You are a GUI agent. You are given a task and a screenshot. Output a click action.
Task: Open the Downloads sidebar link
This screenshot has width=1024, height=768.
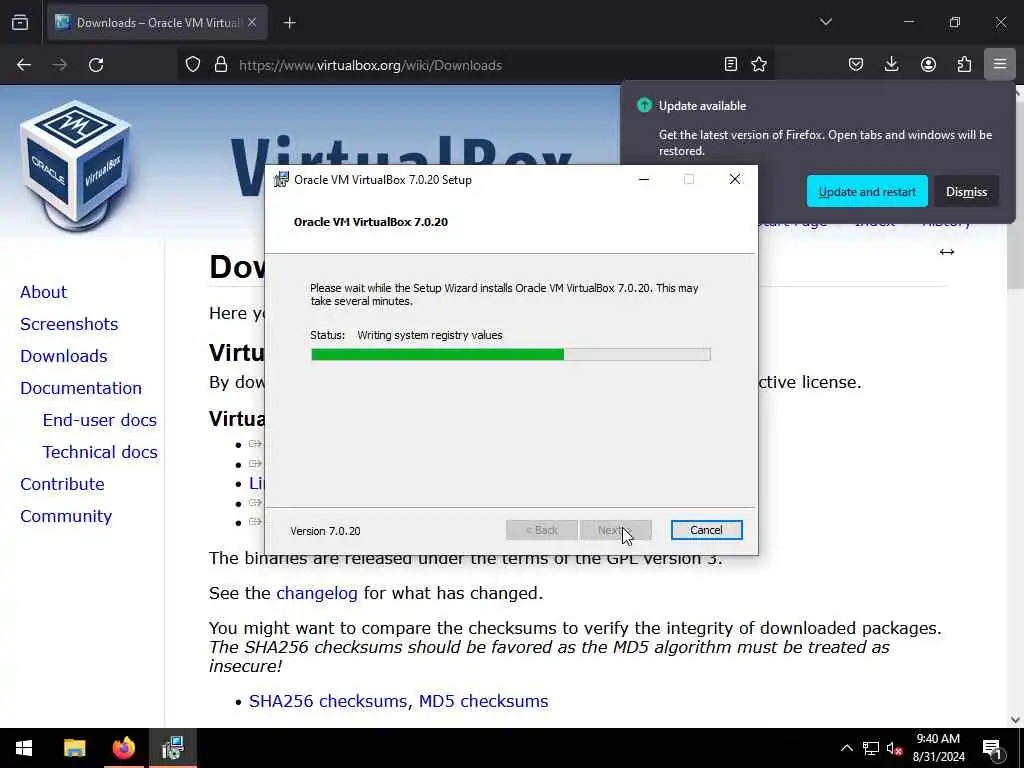tap(63, 356)
